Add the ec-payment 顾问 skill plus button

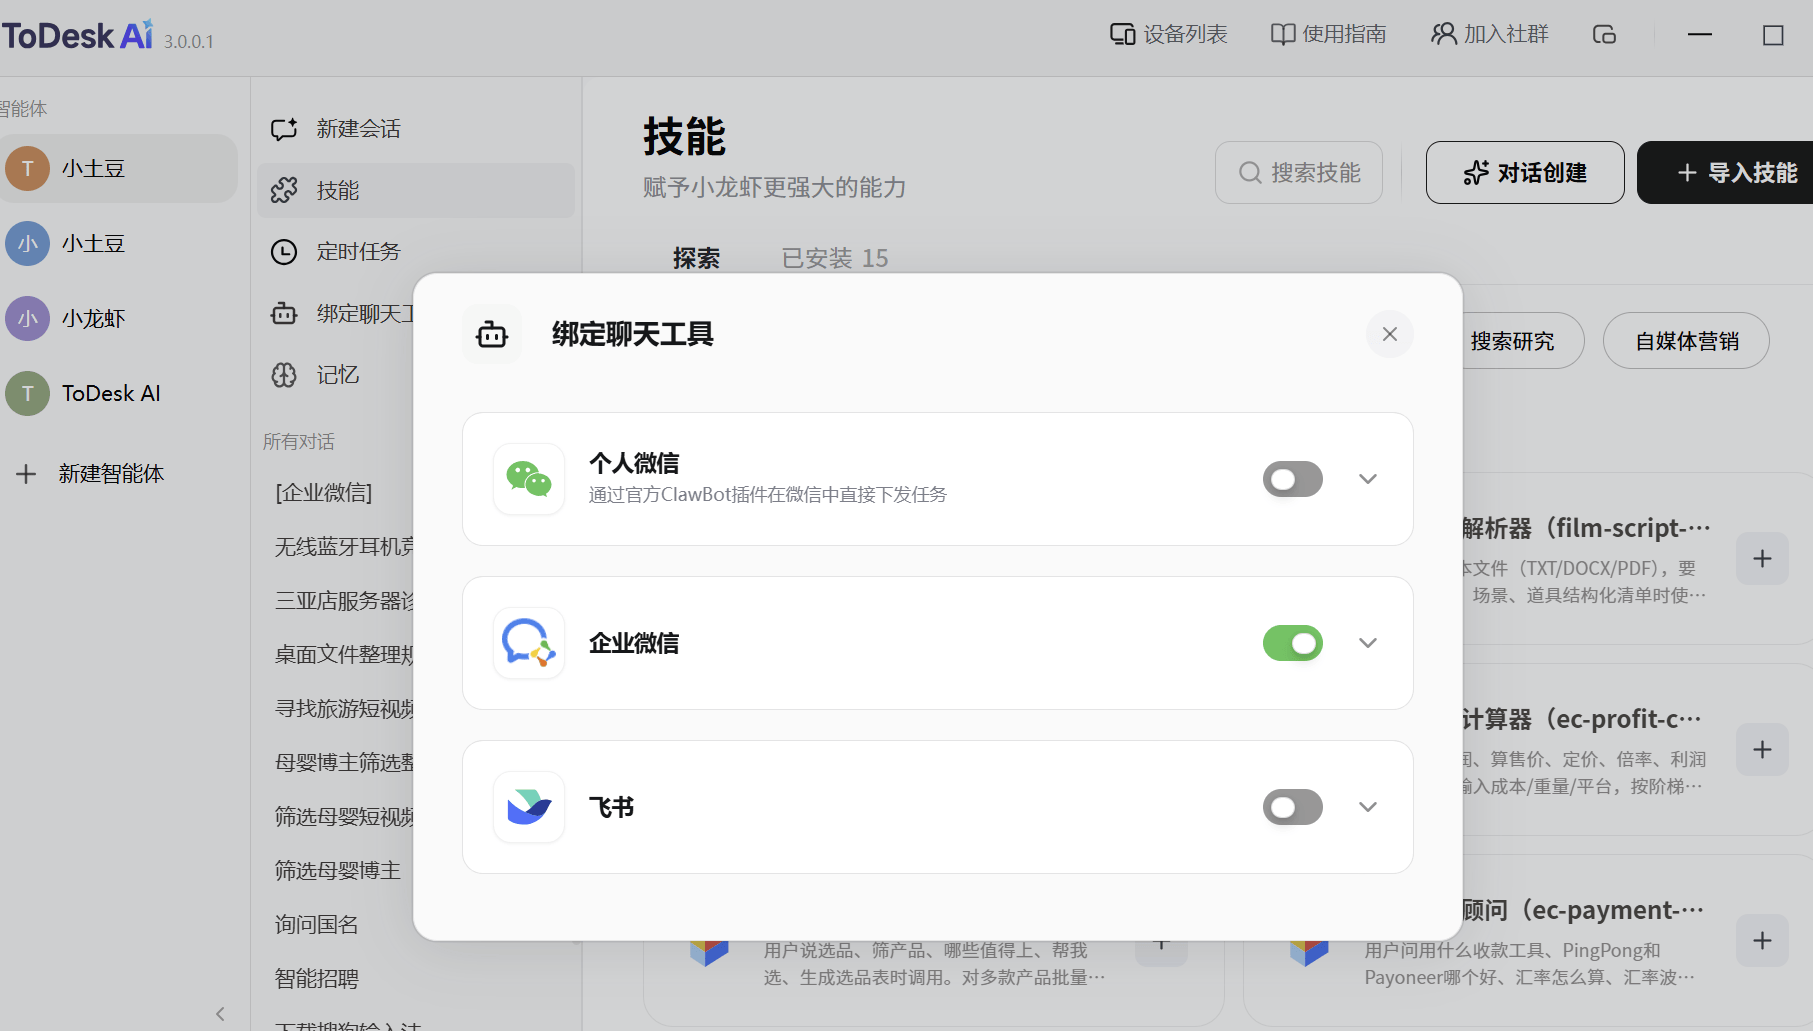pos(1762,941)
